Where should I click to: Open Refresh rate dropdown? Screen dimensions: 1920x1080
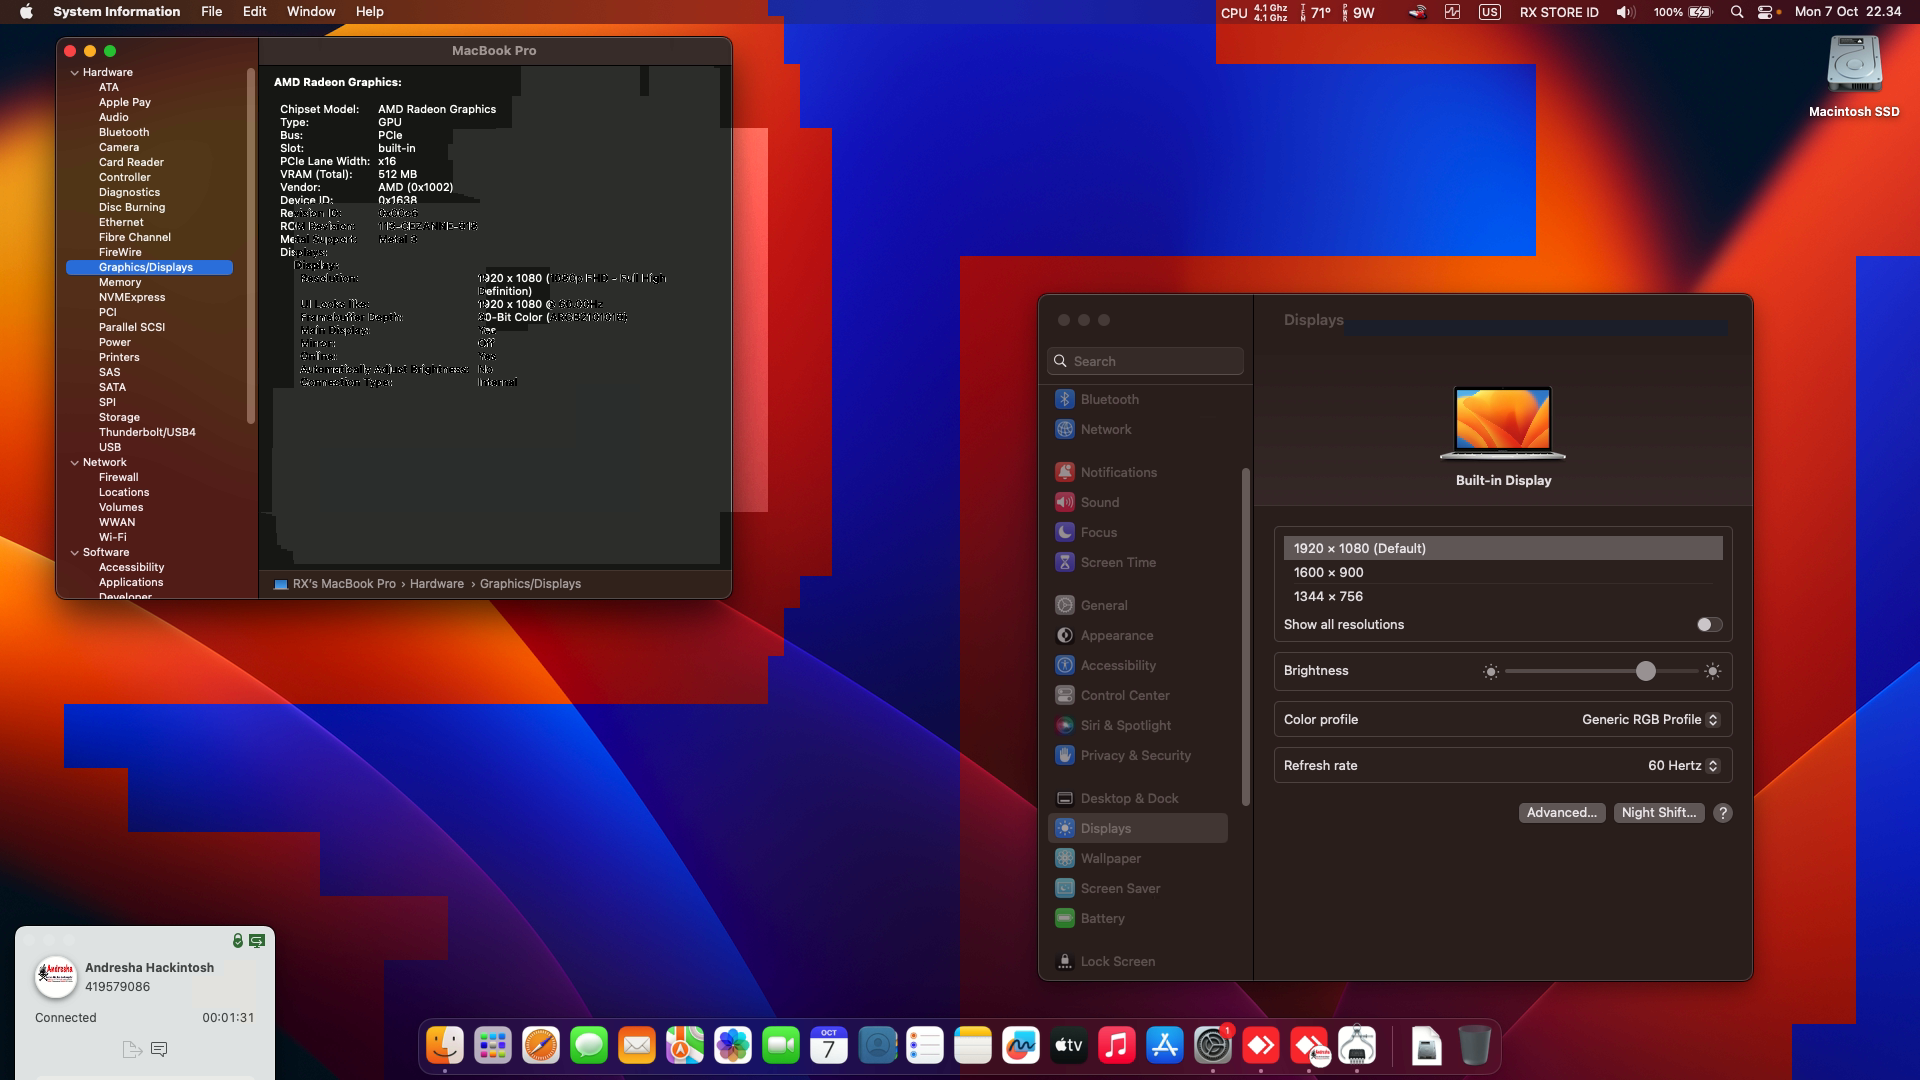click(x=1683, y=766)
